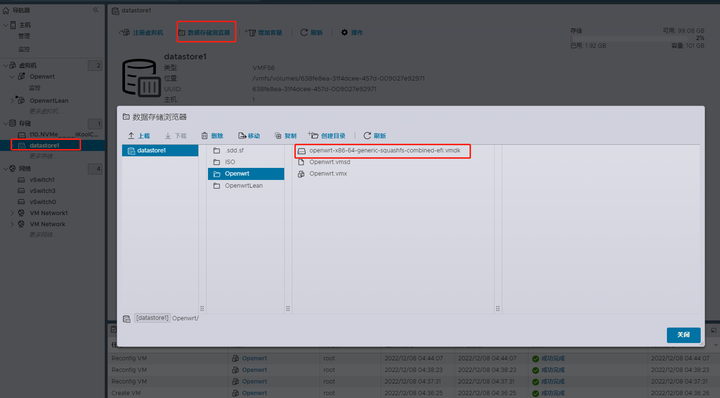This screenshot has height=398, width=720.
Task: Click the create directory (创建目录) icon
Action: tap(313, 135)
